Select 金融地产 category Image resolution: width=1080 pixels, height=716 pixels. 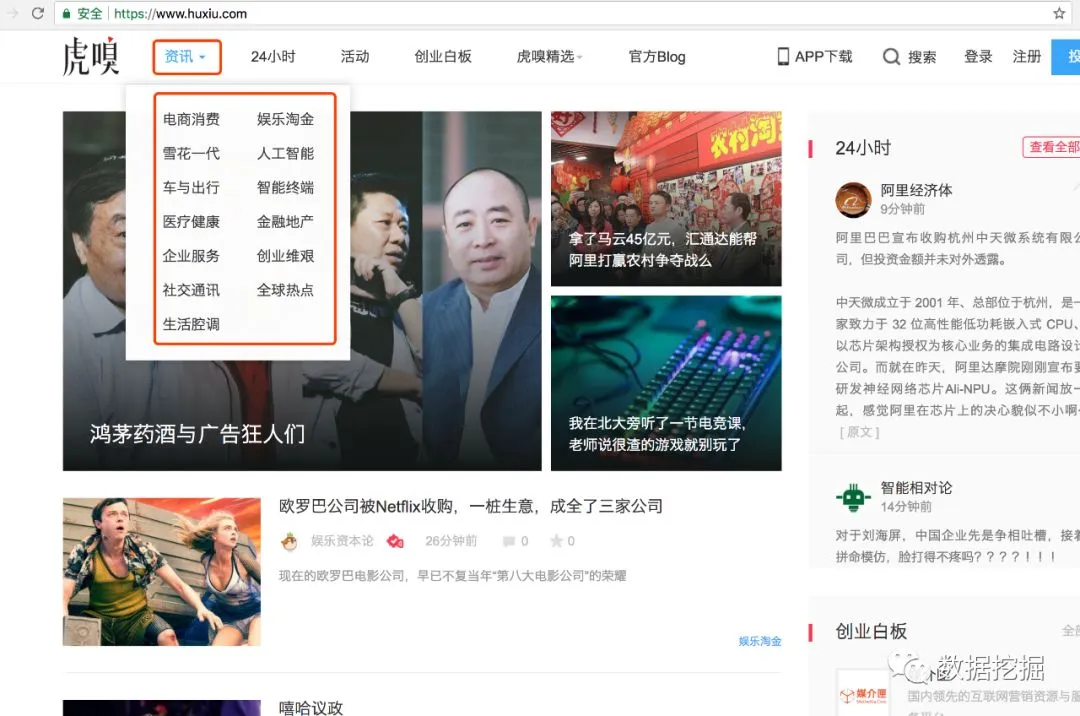(x=285, y=222)
